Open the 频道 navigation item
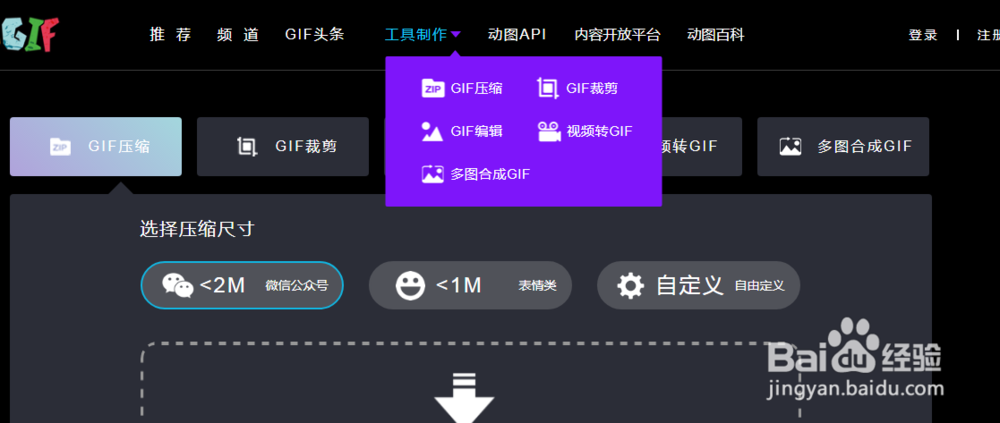The height and width of the screenshot is (423, 1000). [238, 34]
